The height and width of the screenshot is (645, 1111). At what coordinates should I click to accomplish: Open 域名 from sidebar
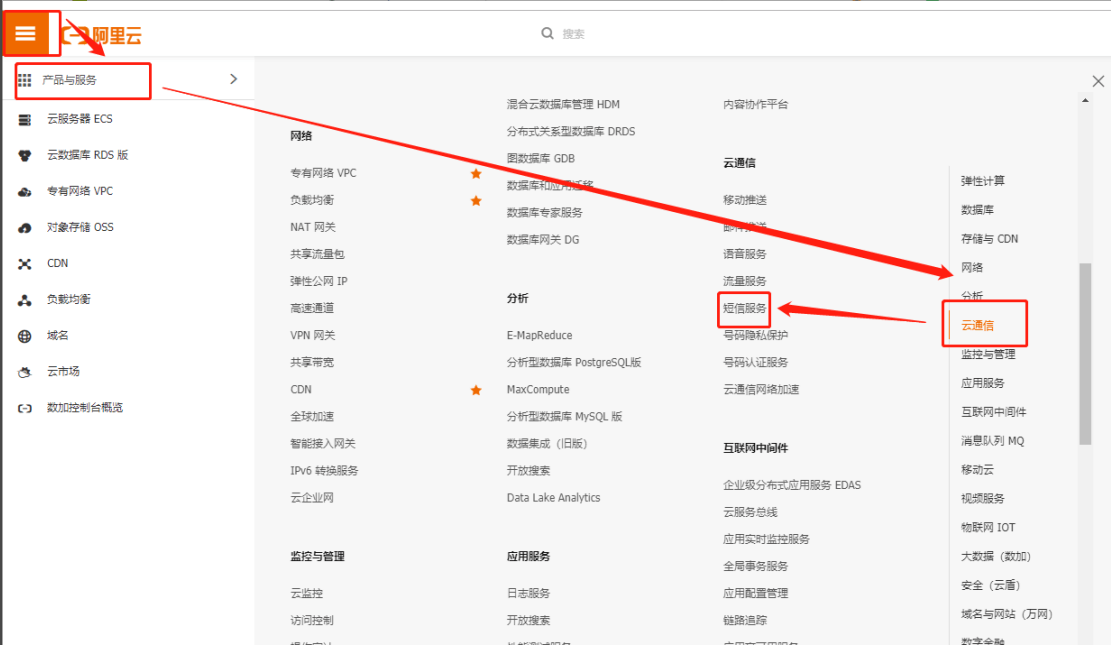[x=58, y=335]
